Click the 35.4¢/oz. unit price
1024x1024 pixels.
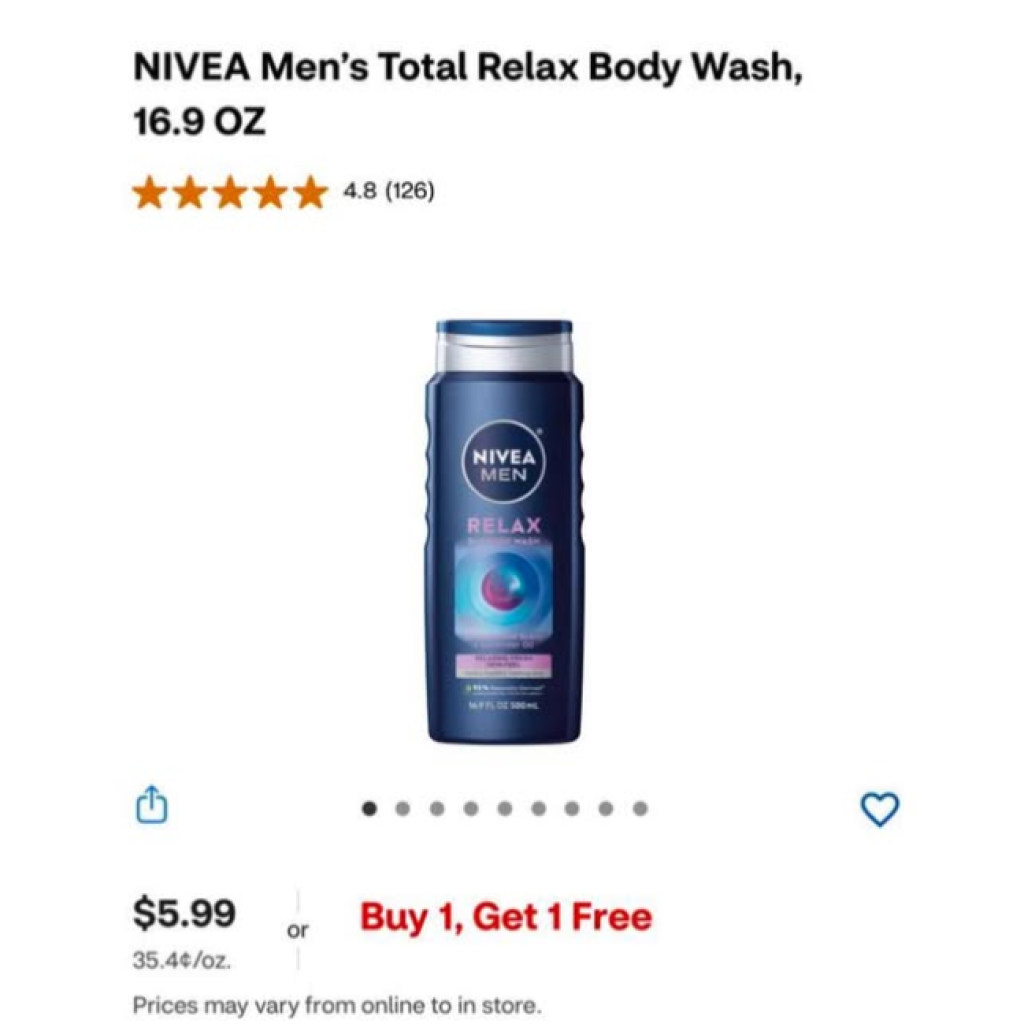182,961
